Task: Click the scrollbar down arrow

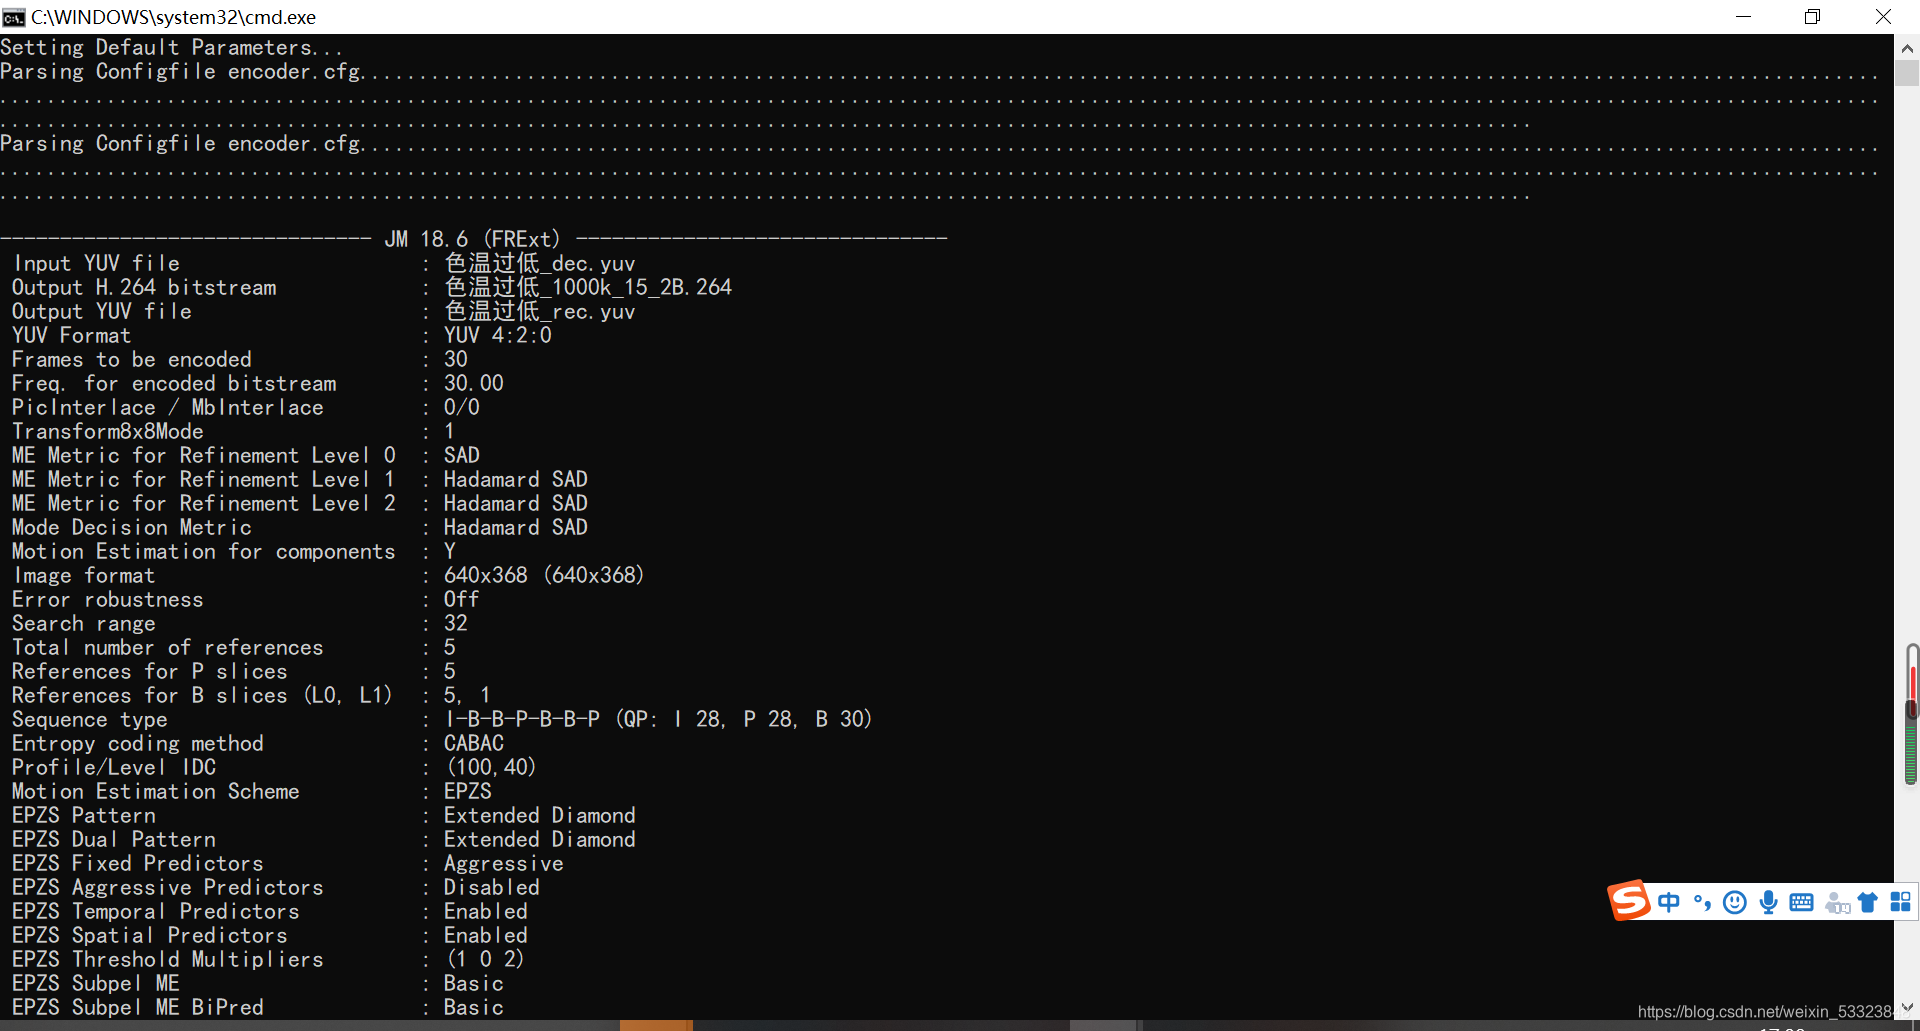Action: (1907, 1008)
